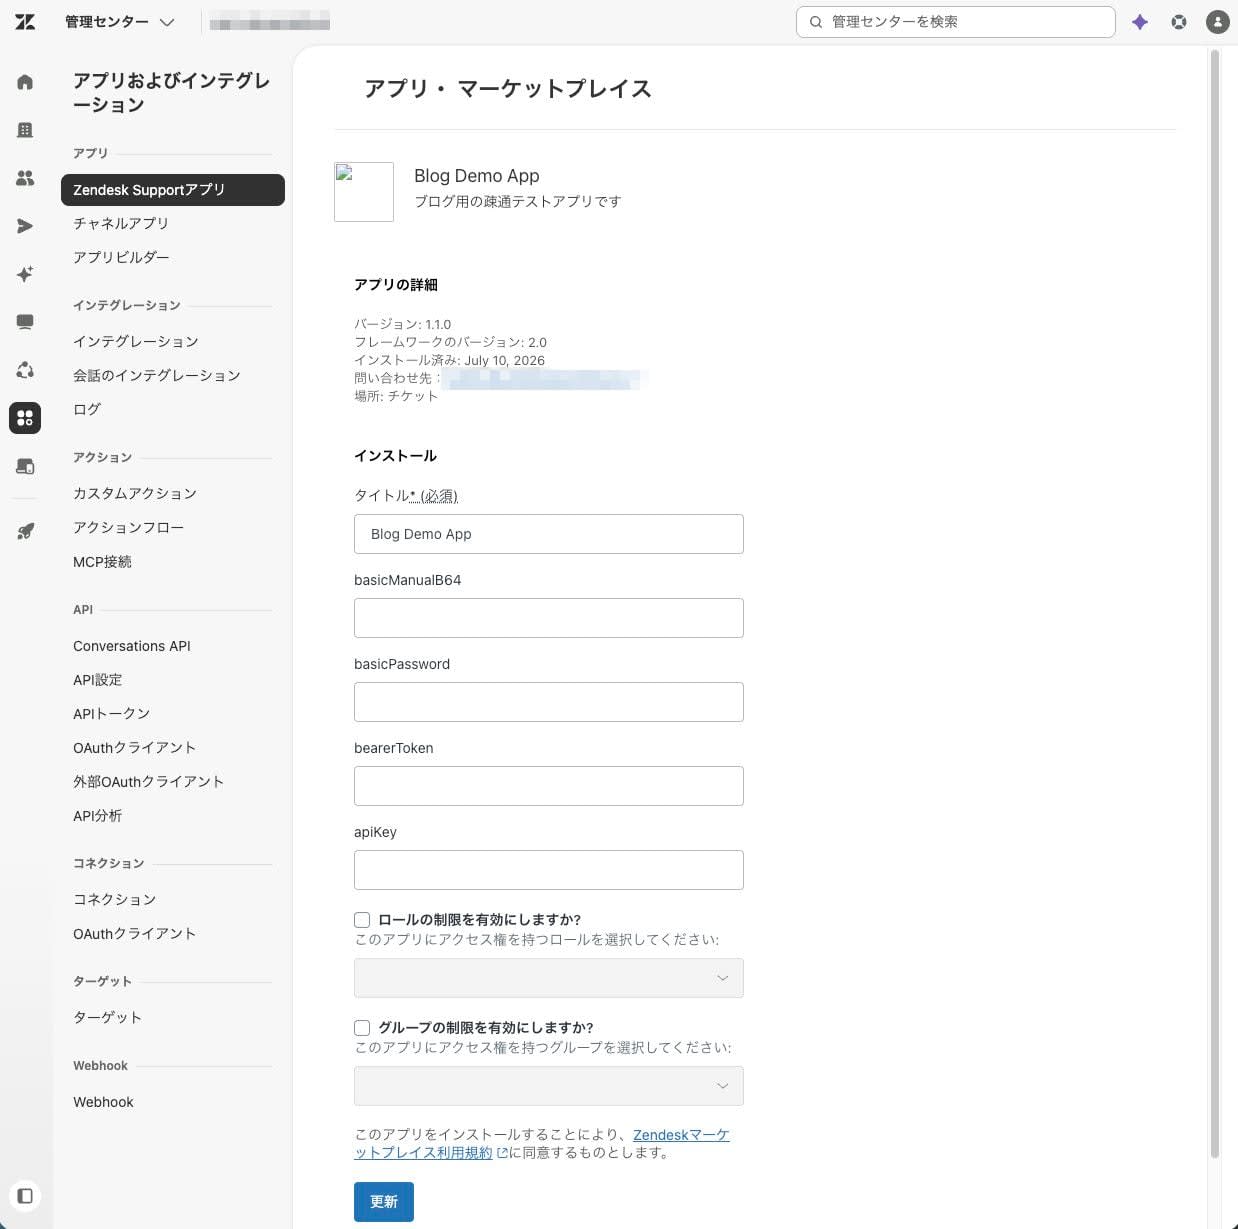Screen dimensions: 1238x1229
Task: Open the help lifebuoy icon
Action: click(x=1179, y=22)
